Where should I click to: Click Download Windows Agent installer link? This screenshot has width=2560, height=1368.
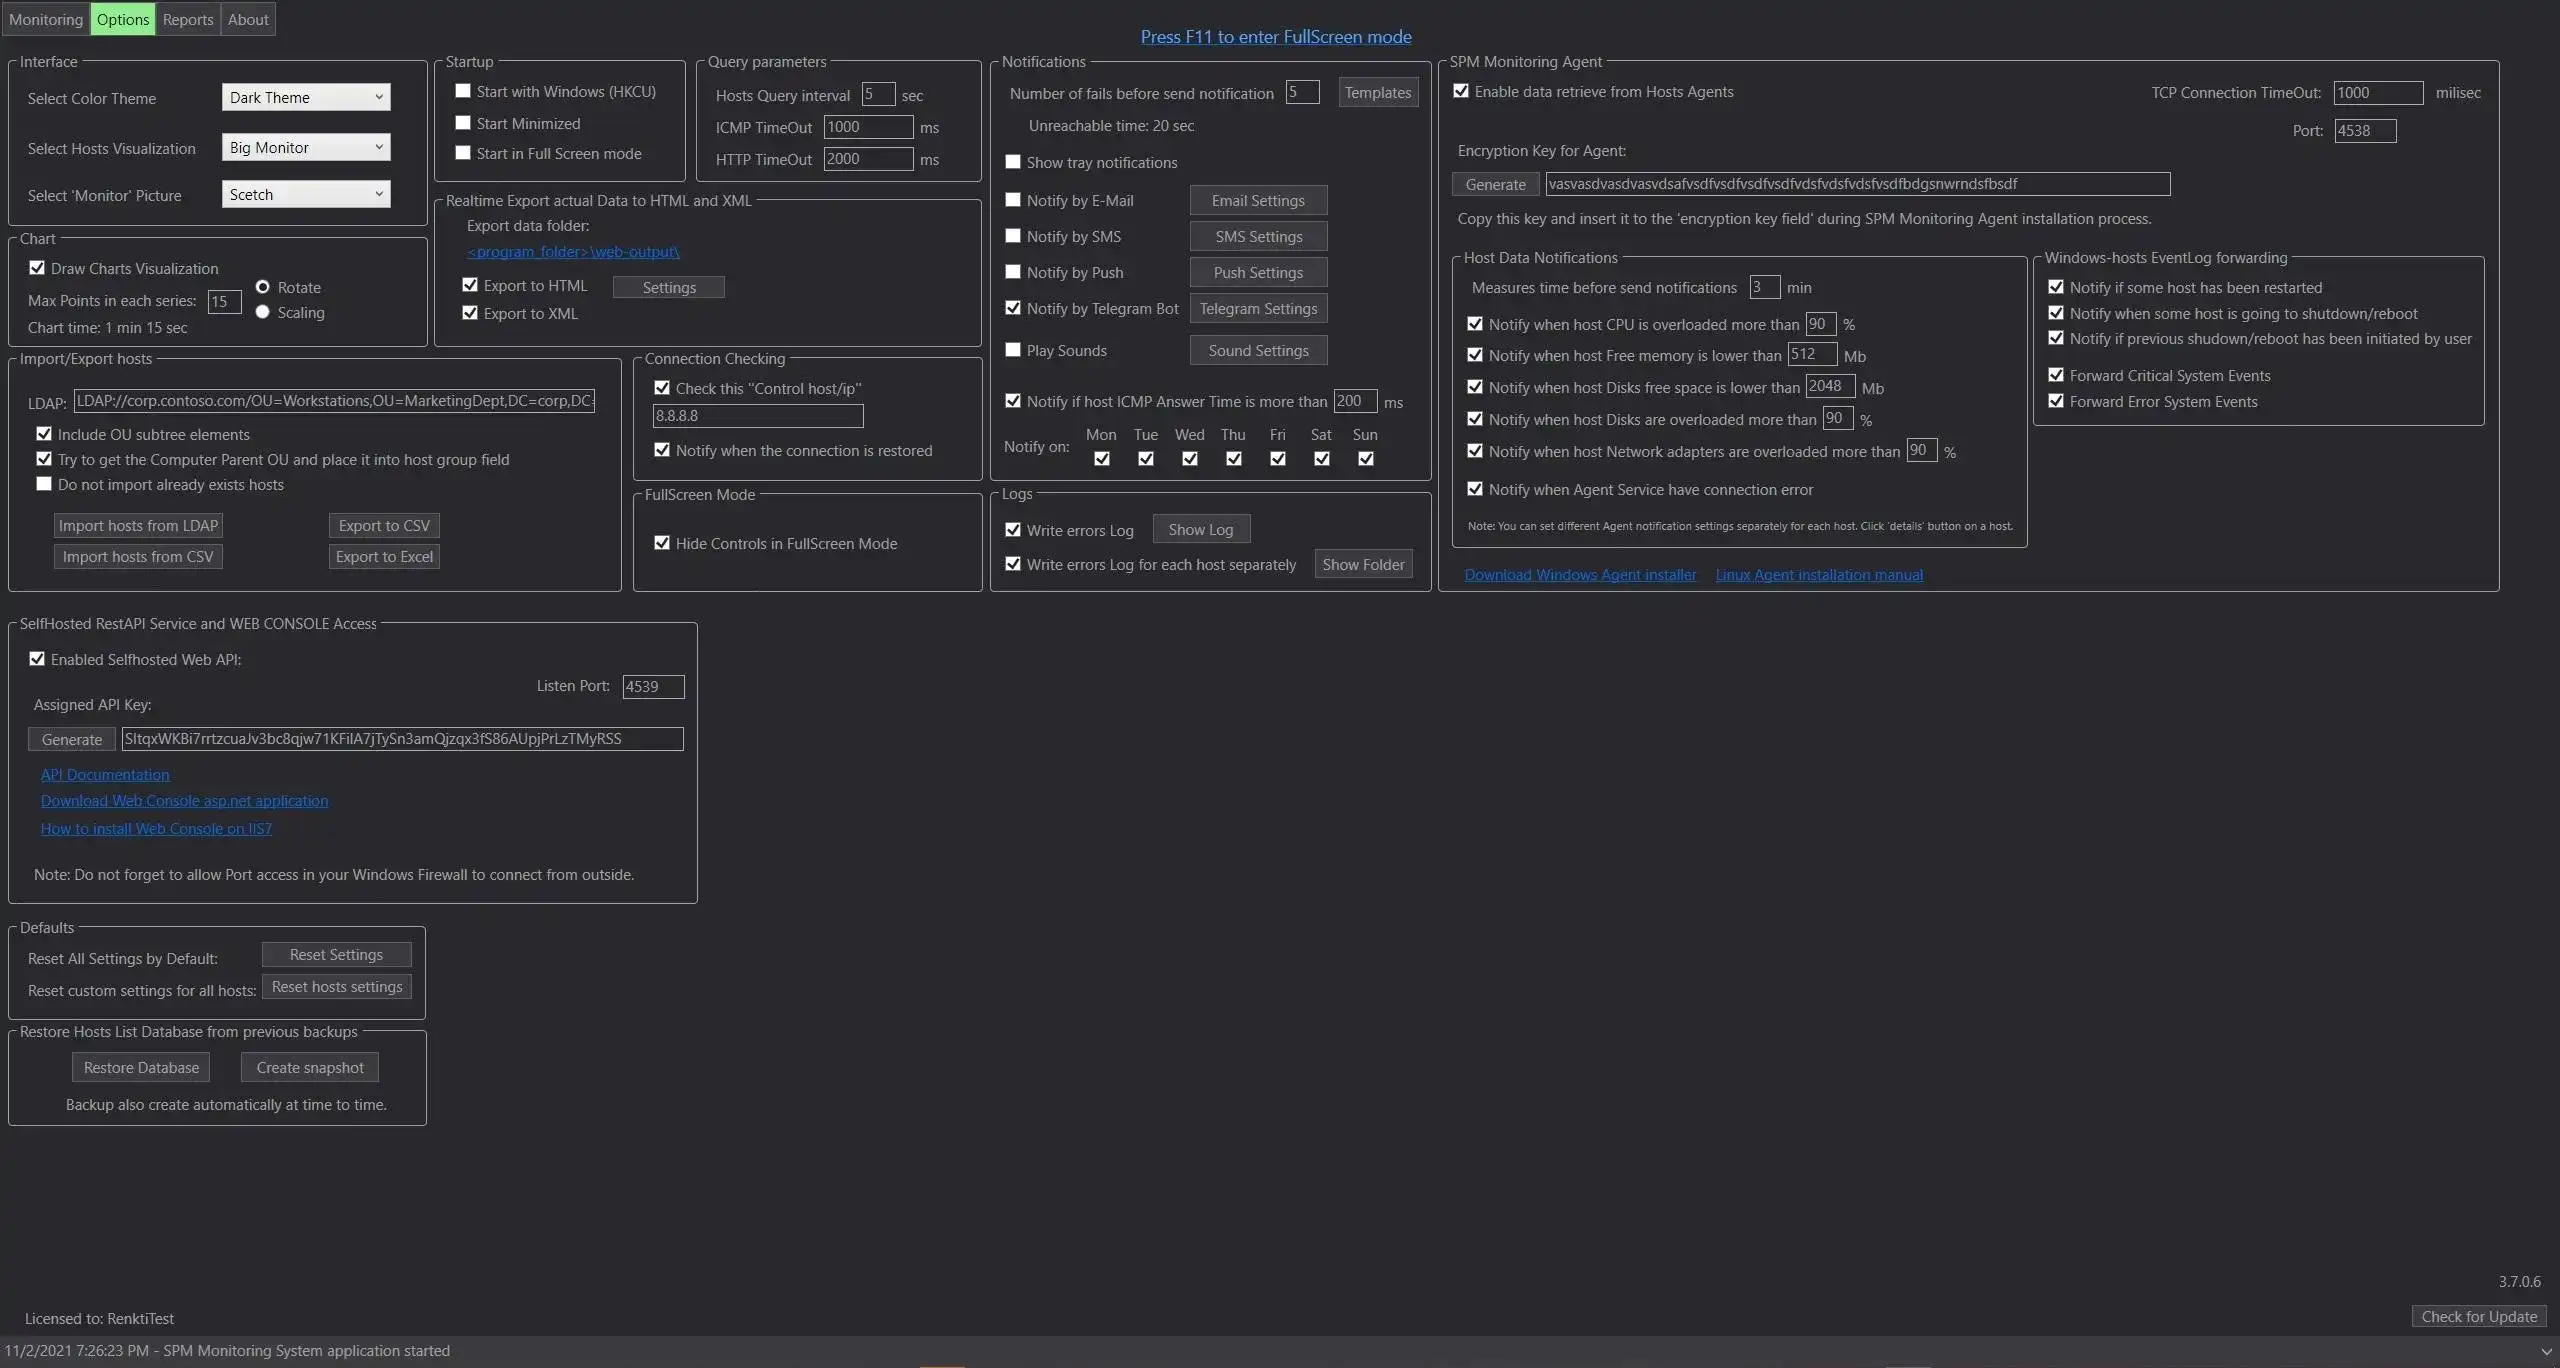click(x=1580, y=574)
